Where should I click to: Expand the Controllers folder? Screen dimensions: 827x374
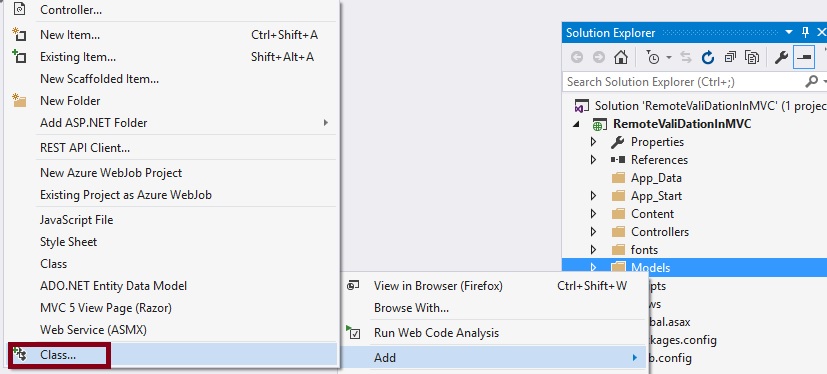click(593, 232)
